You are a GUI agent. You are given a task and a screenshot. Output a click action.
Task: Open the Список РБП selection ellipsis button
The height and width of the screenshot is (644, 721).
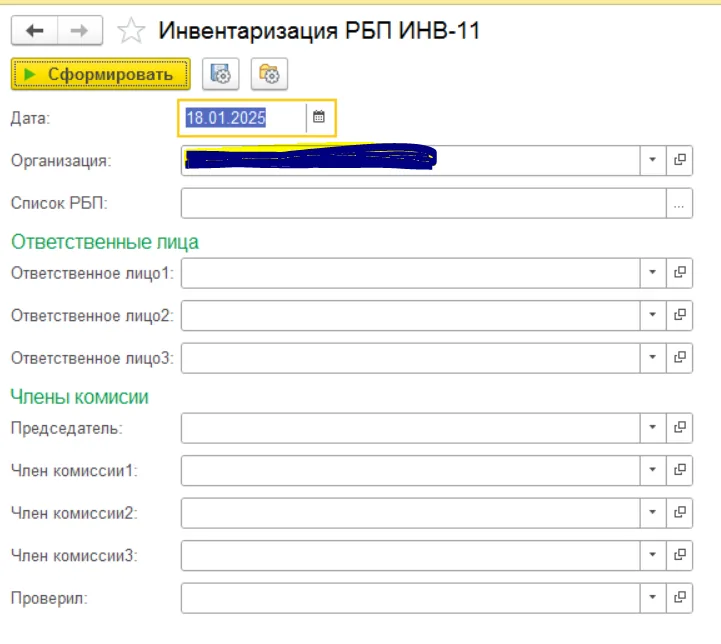click(x=679, y=203)
